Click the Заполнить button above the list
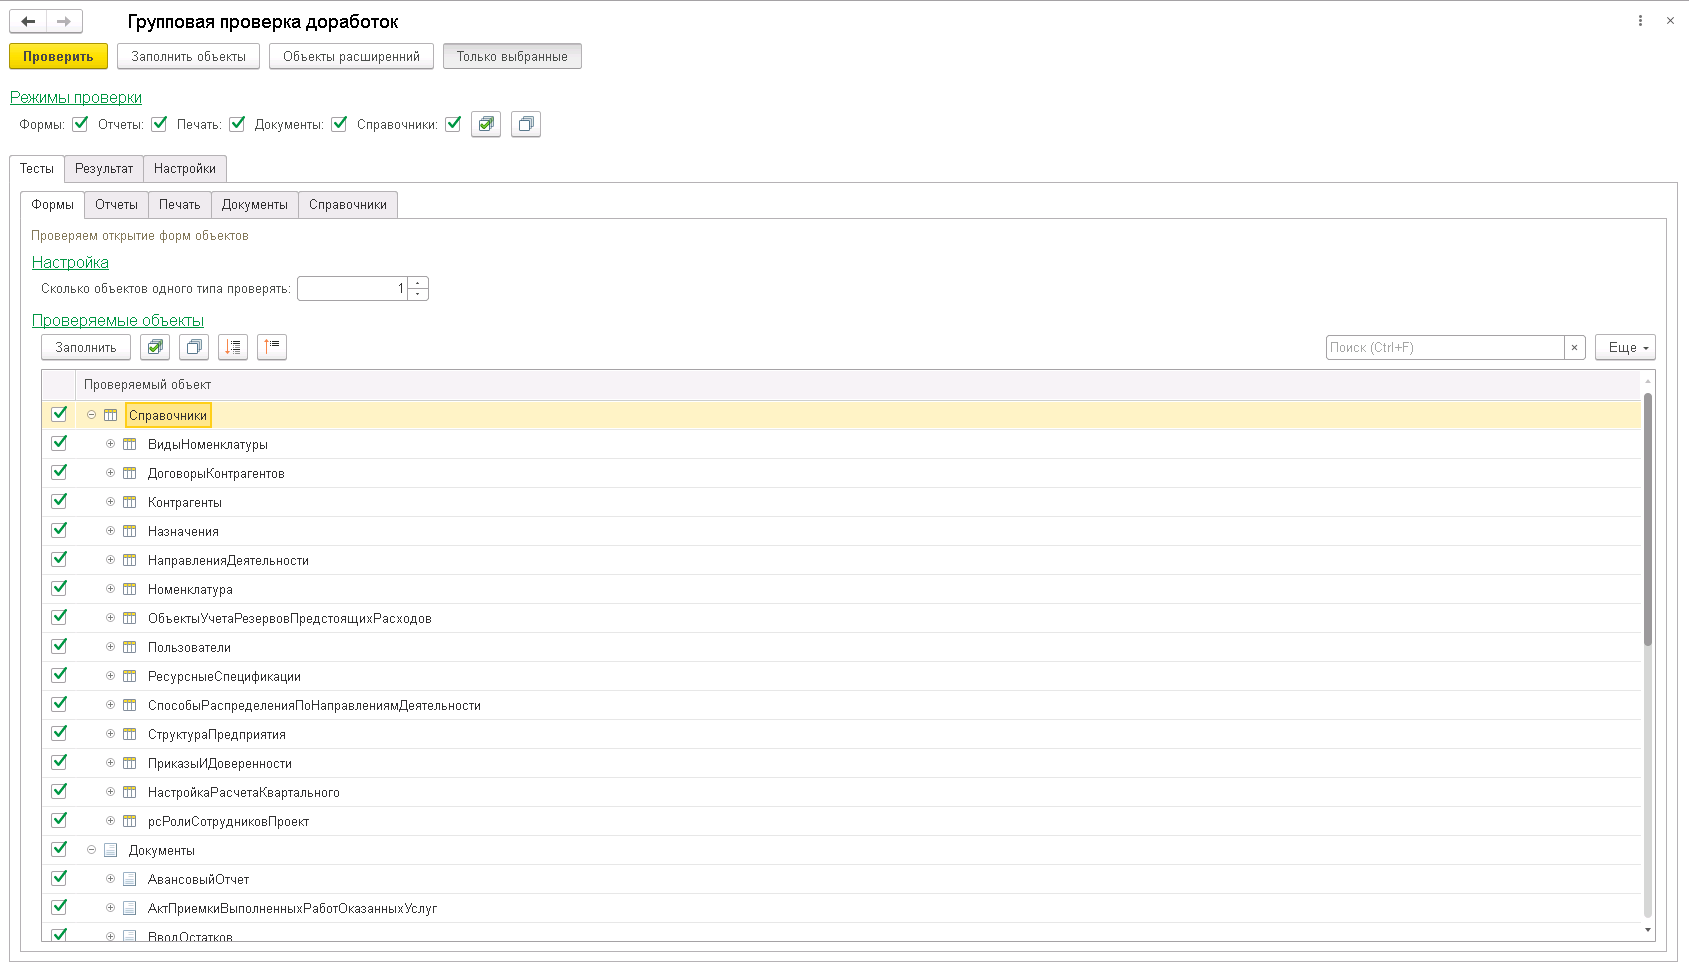Image resolution: width=1689 pixels, height=965 pixels. click(86, 347)
